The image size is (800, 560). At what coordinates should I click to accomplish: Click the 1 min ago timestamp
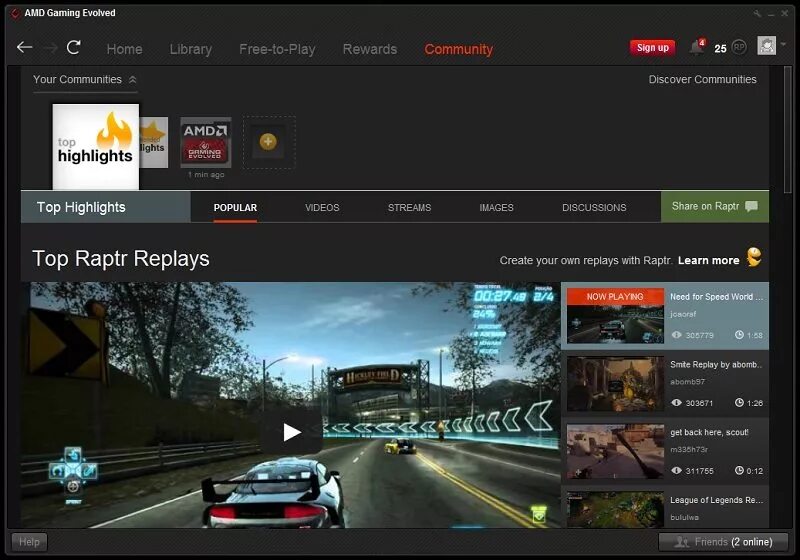206,175
